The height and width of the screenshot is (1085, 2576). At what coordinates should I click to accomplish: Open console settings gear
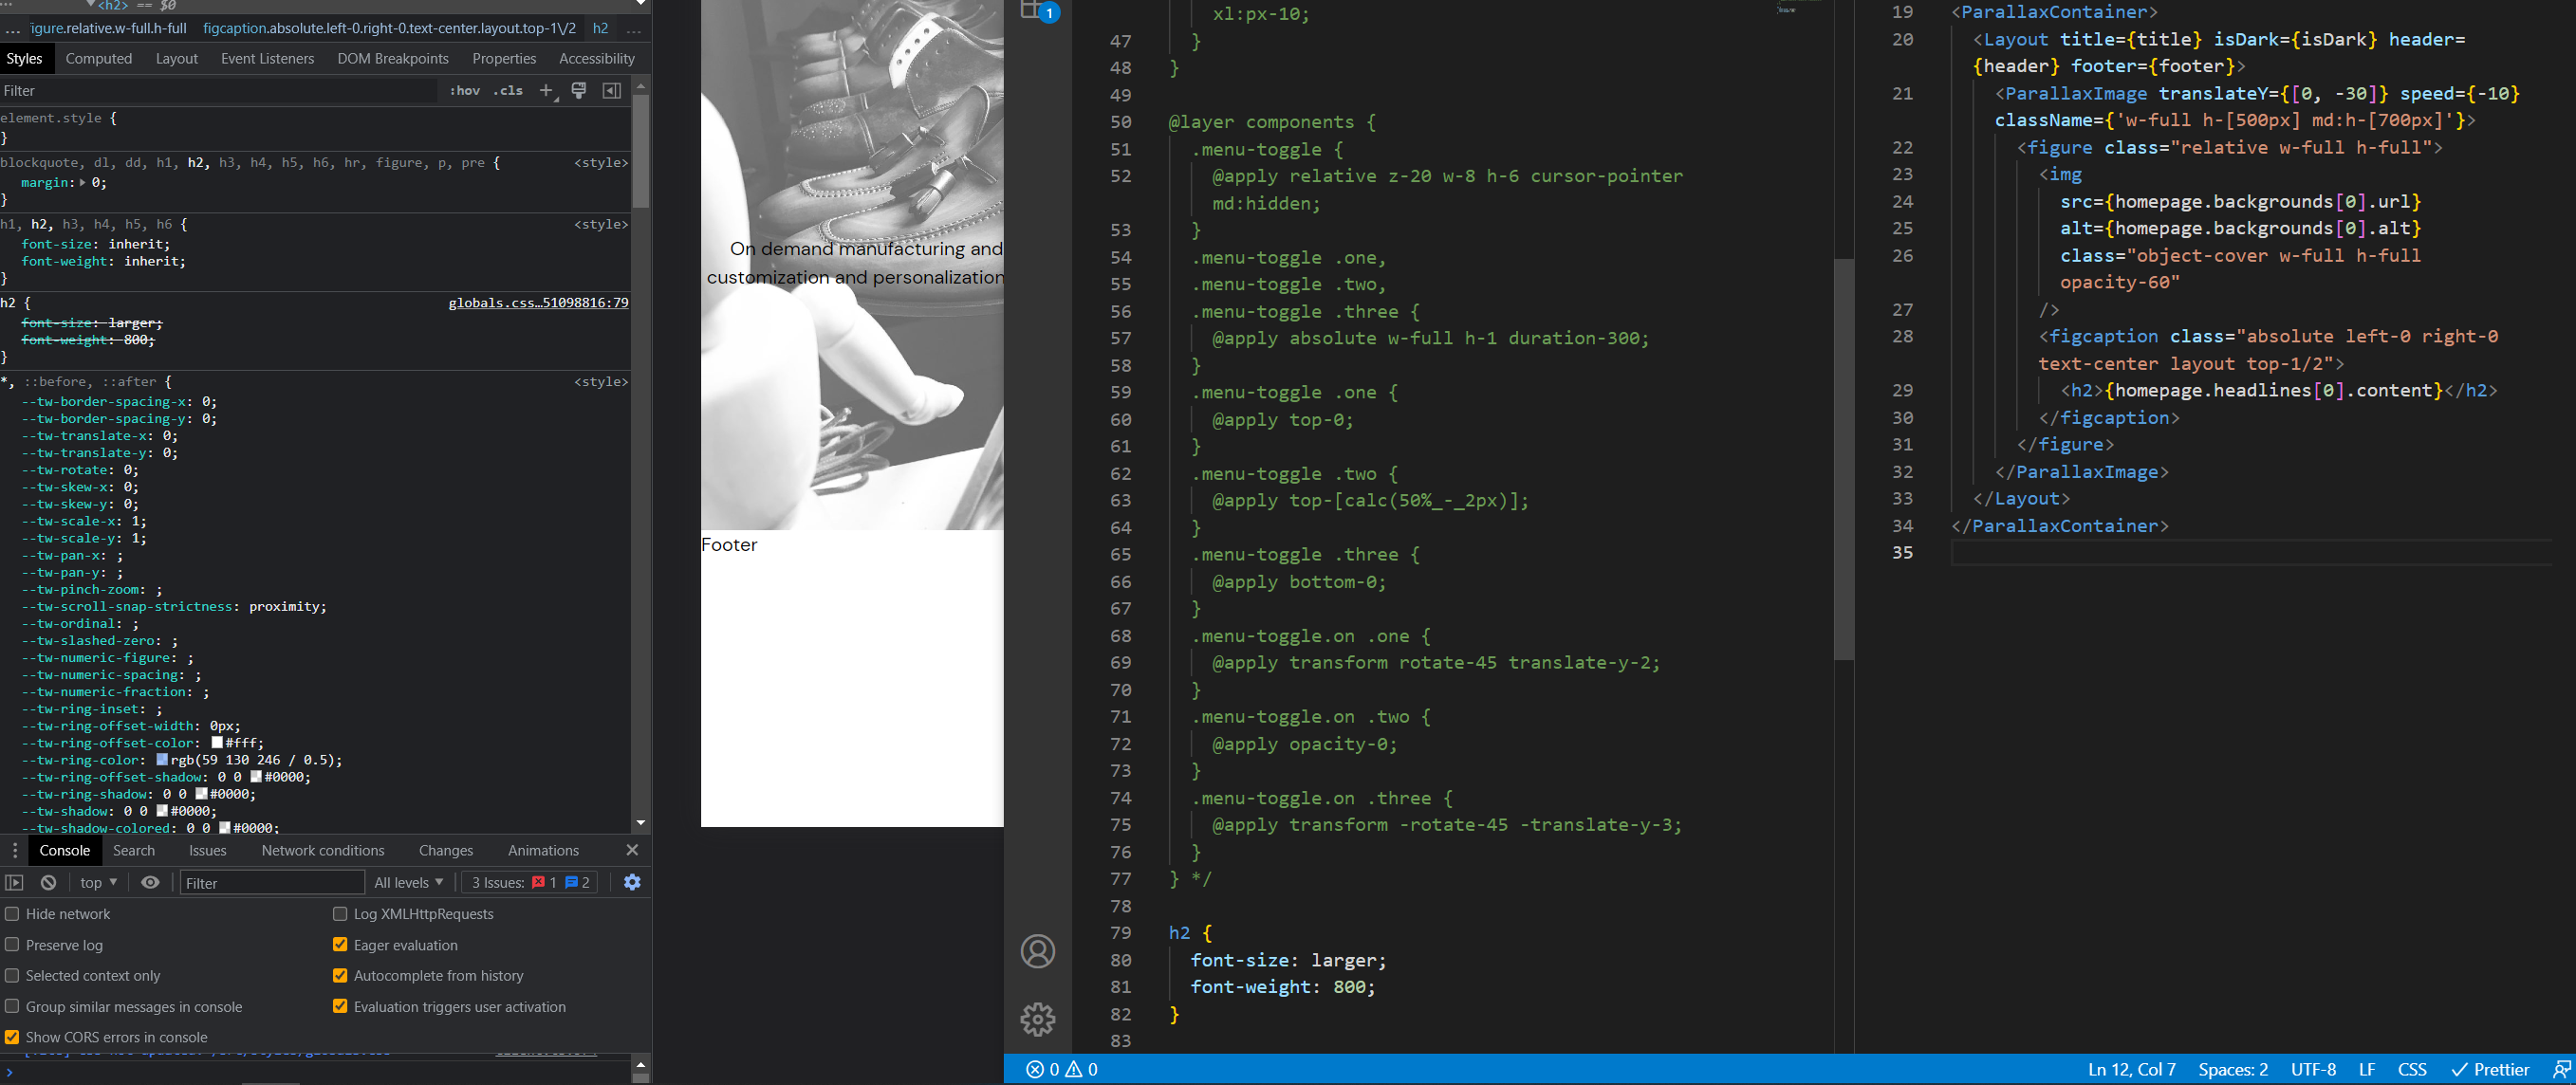coord(631,882)
